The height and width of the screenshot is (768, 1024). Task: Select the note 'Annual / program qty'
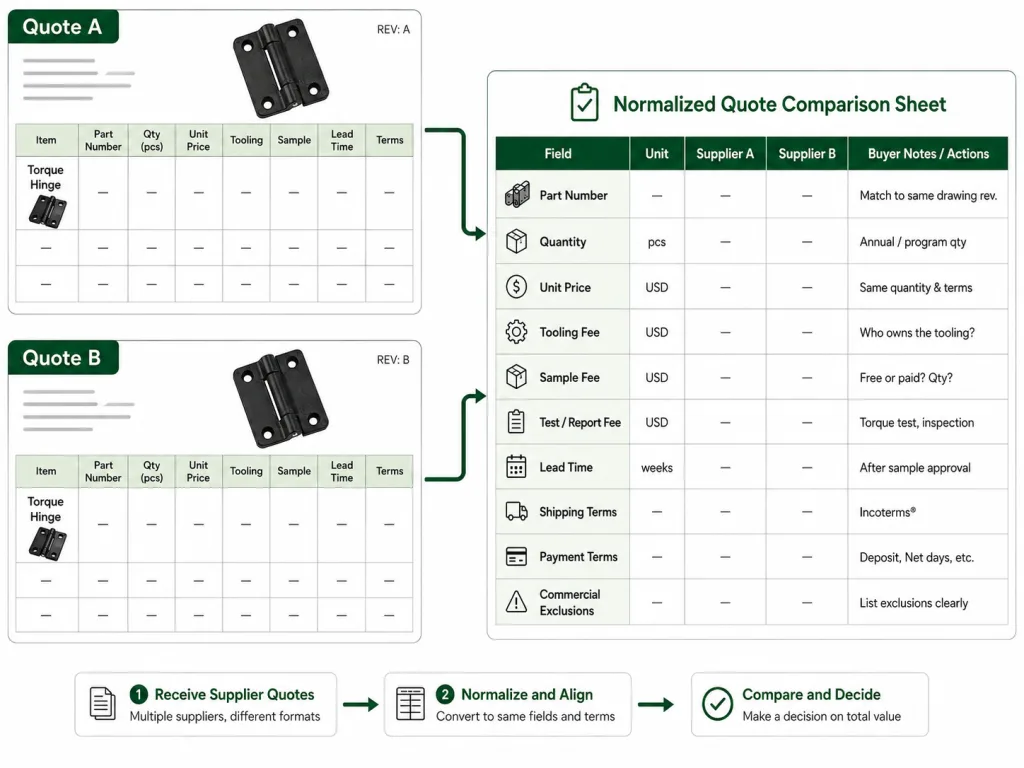point(912,242)
